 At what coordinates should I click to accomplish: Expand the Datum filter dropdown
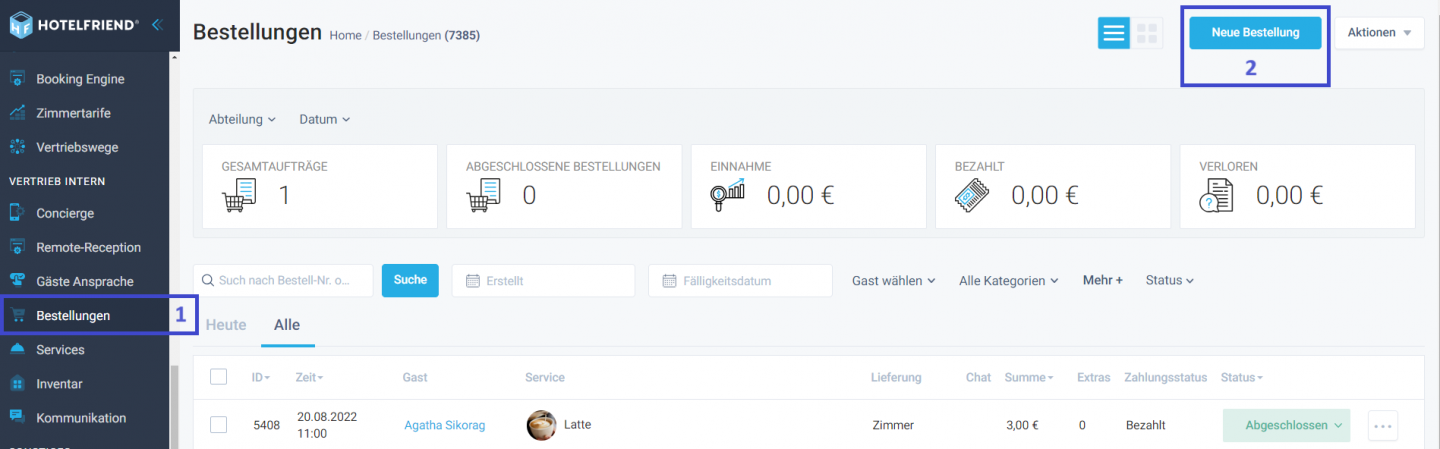[x=325, y=119]
